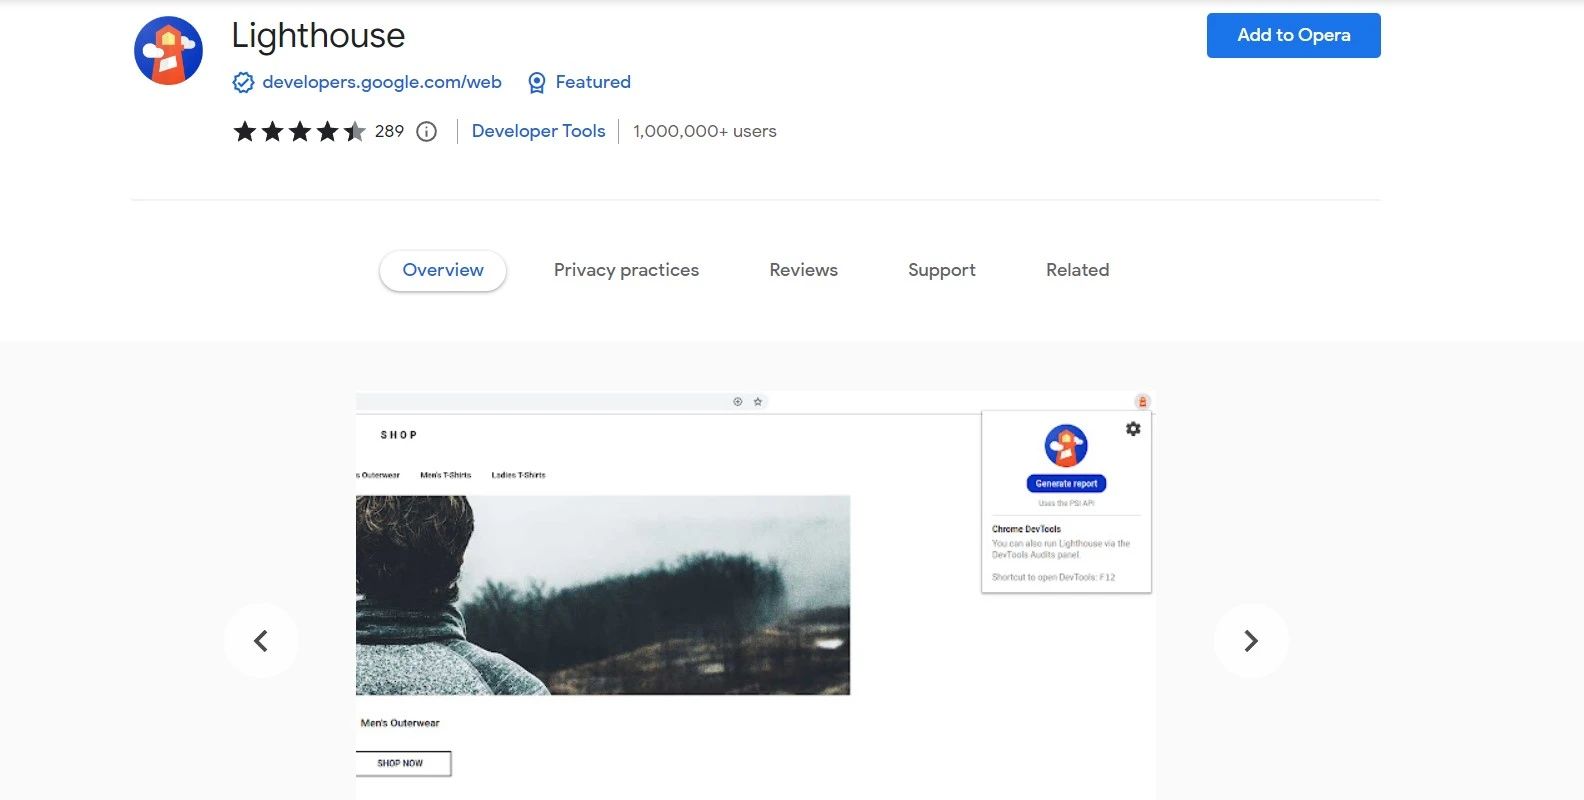Click the hero photo in the shop screenshot
1584x800 pixels.
pyautogui.click(x=603, y=595)
